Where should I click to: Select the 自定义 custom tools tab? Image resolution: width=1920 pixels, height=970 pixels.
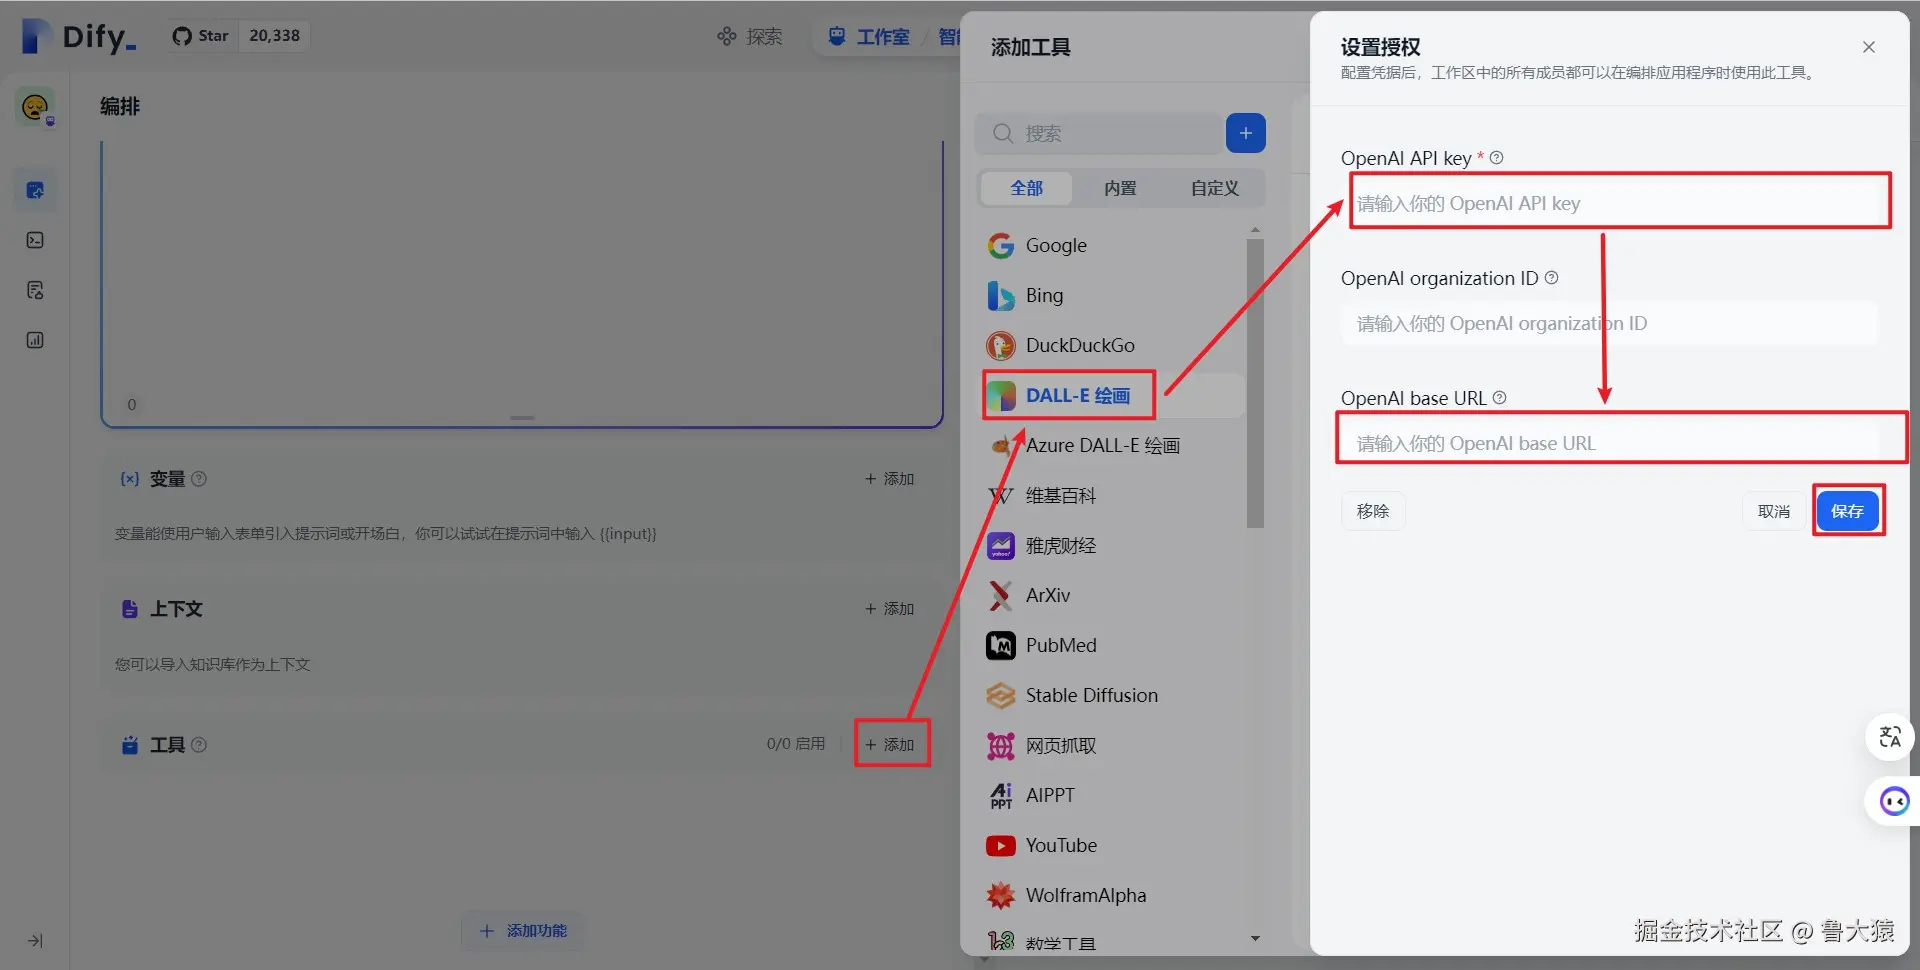coord(1214,188)
